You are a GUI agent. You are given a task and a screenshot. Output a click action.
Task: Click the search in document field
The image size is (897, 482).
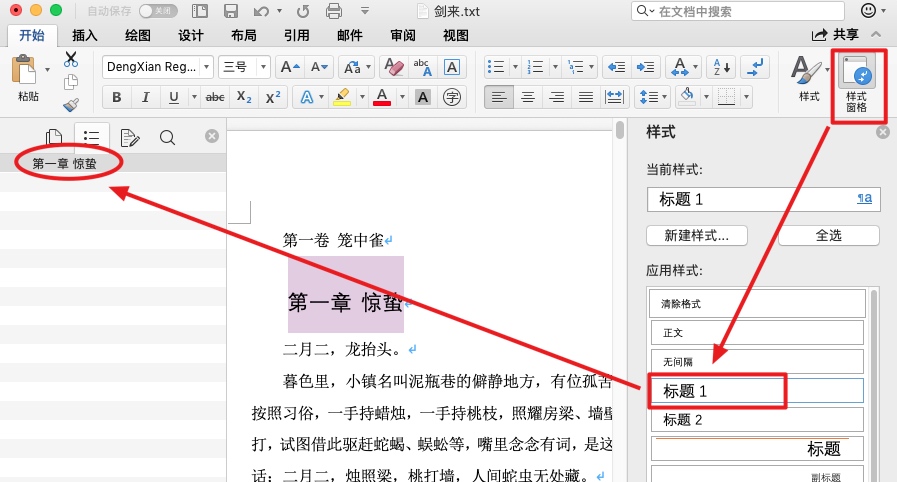pyautogui.click(x=738, y=11)
